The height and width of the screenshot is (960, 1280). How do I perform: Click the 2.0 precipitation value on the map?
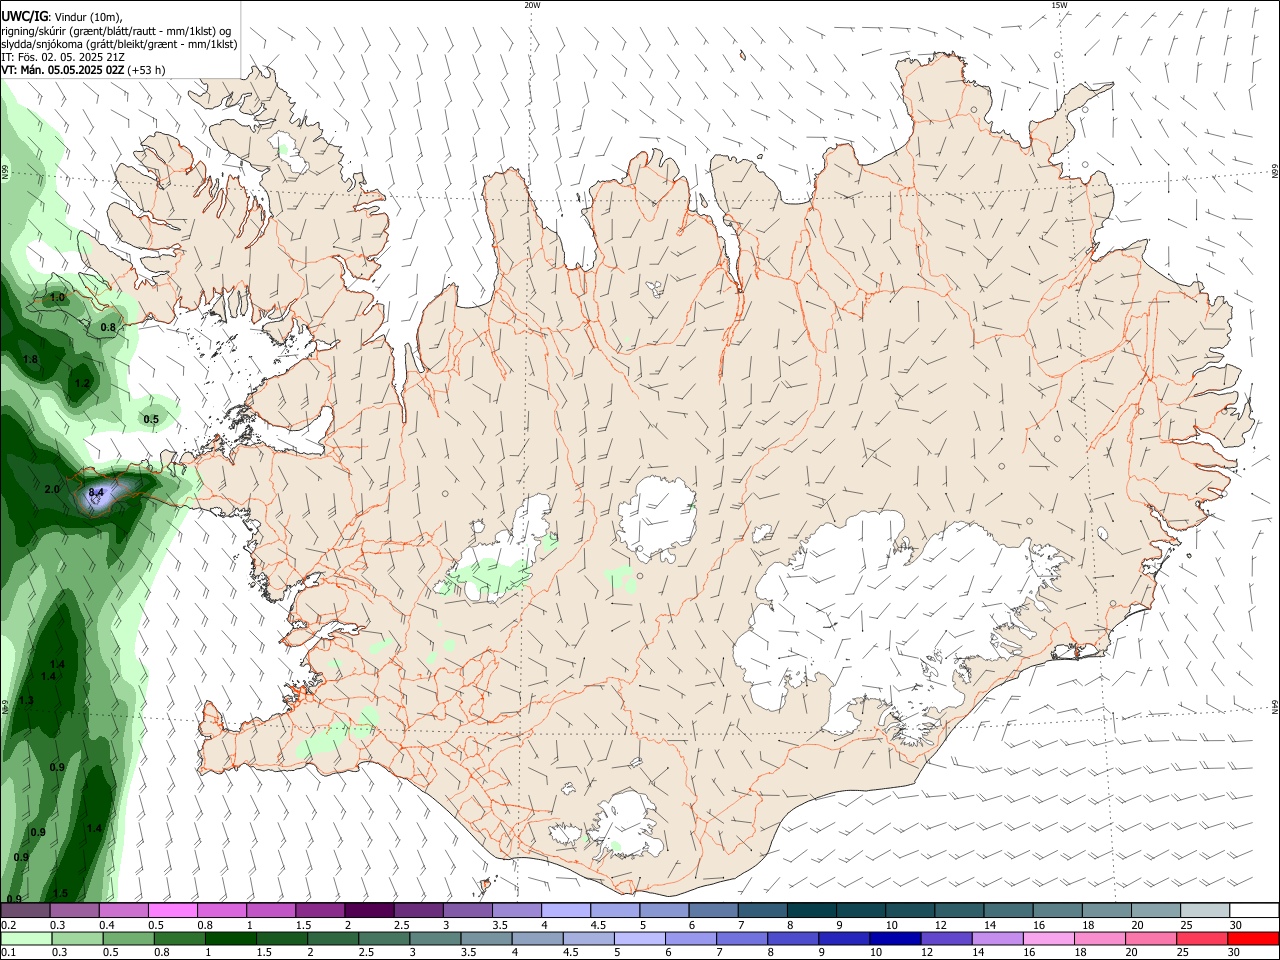pos(52,489)
